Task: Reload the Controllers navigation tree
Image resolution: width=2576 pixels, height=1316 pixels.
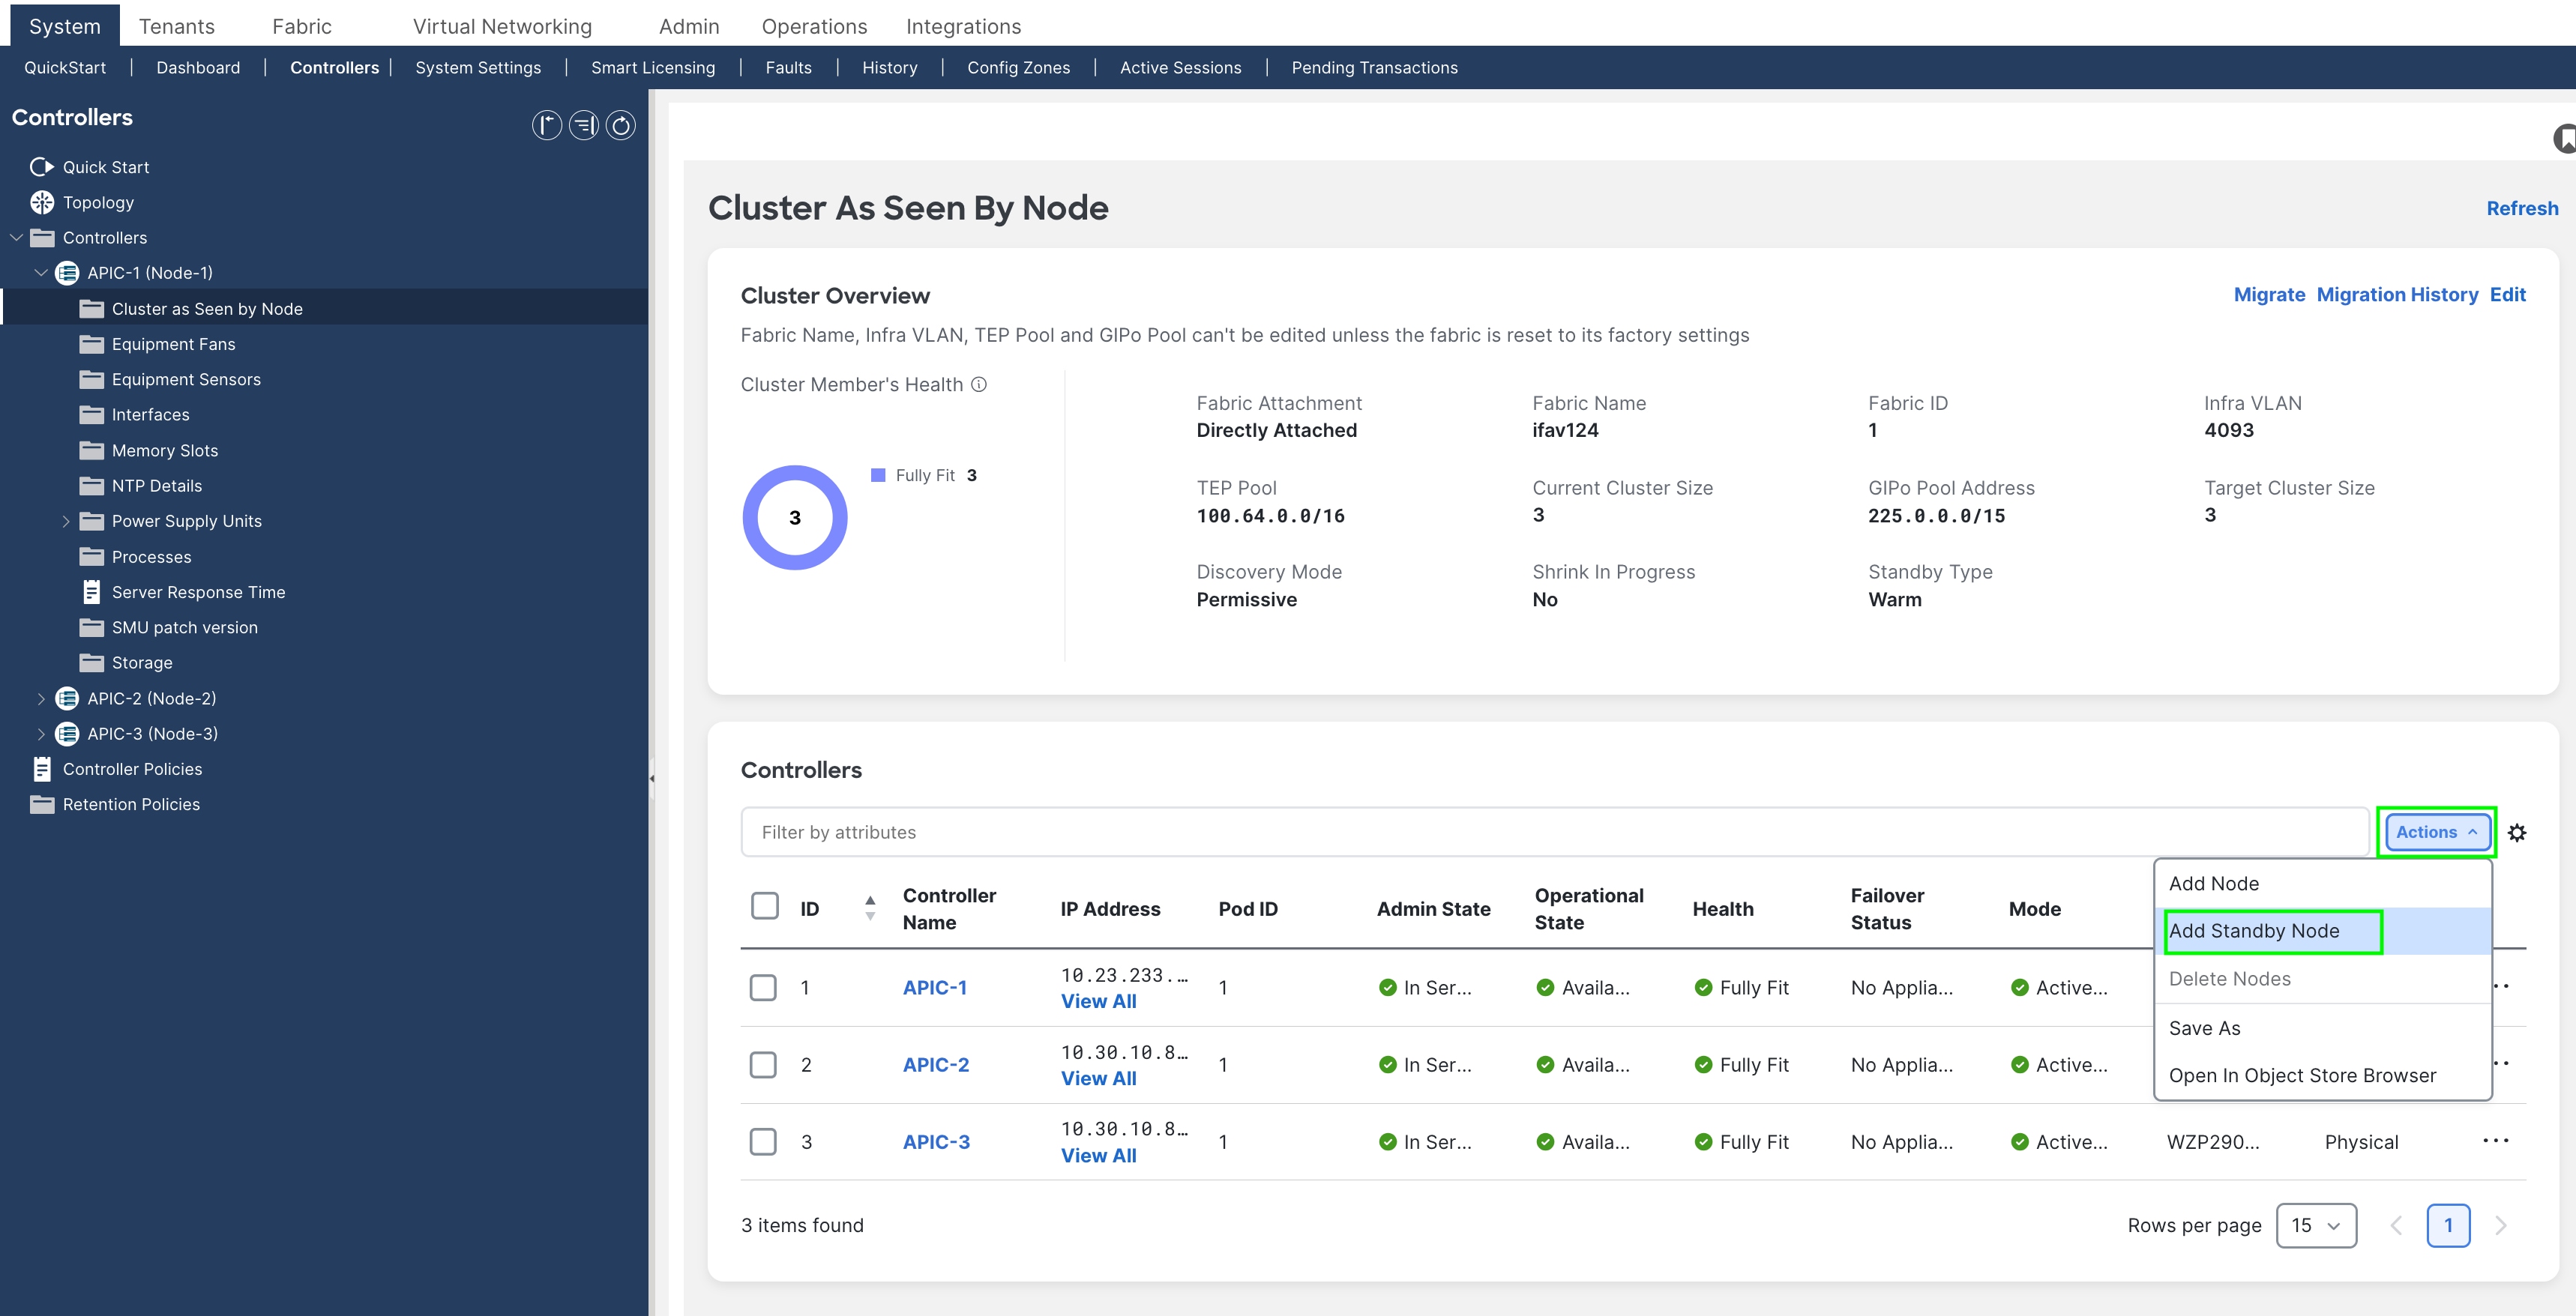Action: (621, 125)
